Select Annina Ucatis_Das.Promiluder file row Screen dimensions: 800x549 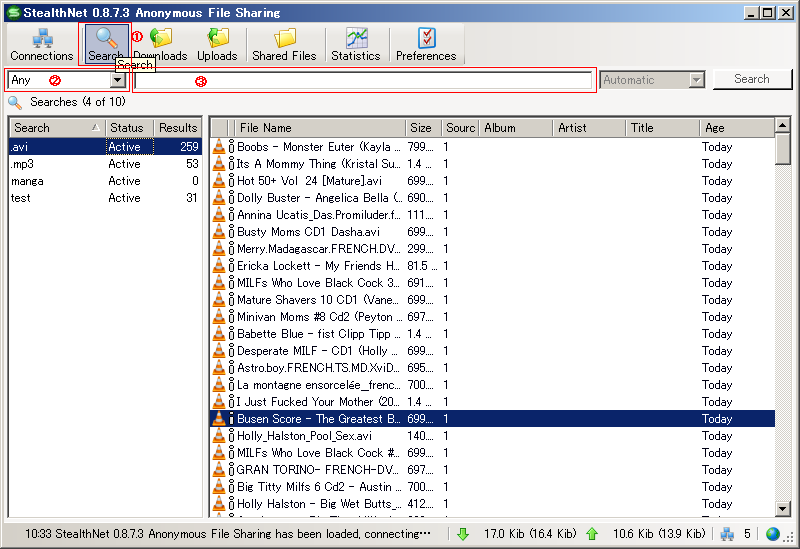point(493,215)
